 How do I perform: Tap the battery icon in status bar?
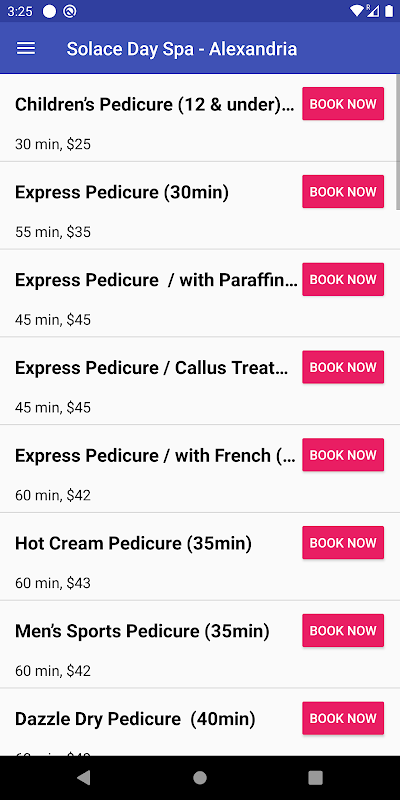click(388, 11)
